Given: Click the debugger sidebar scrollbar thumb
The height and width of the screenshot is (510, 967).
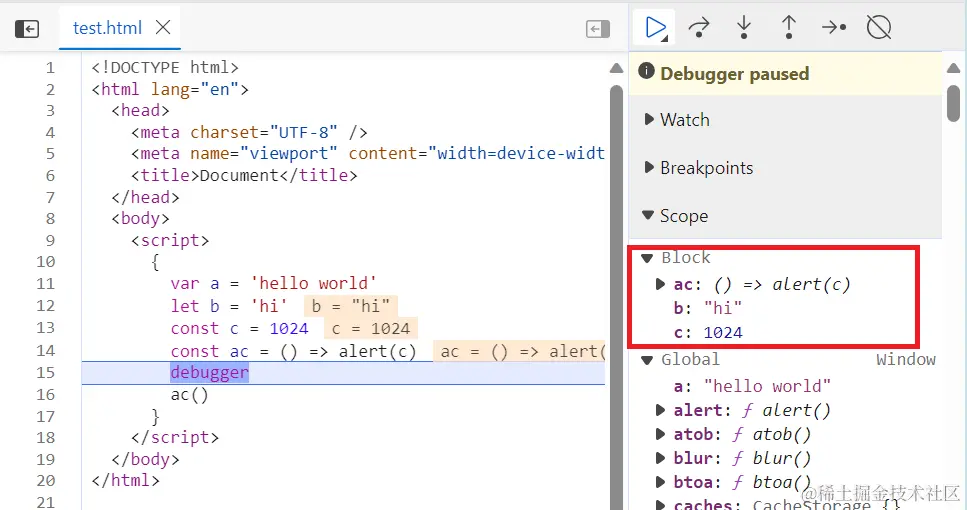Looking at the screenshot, I should 953,103.
